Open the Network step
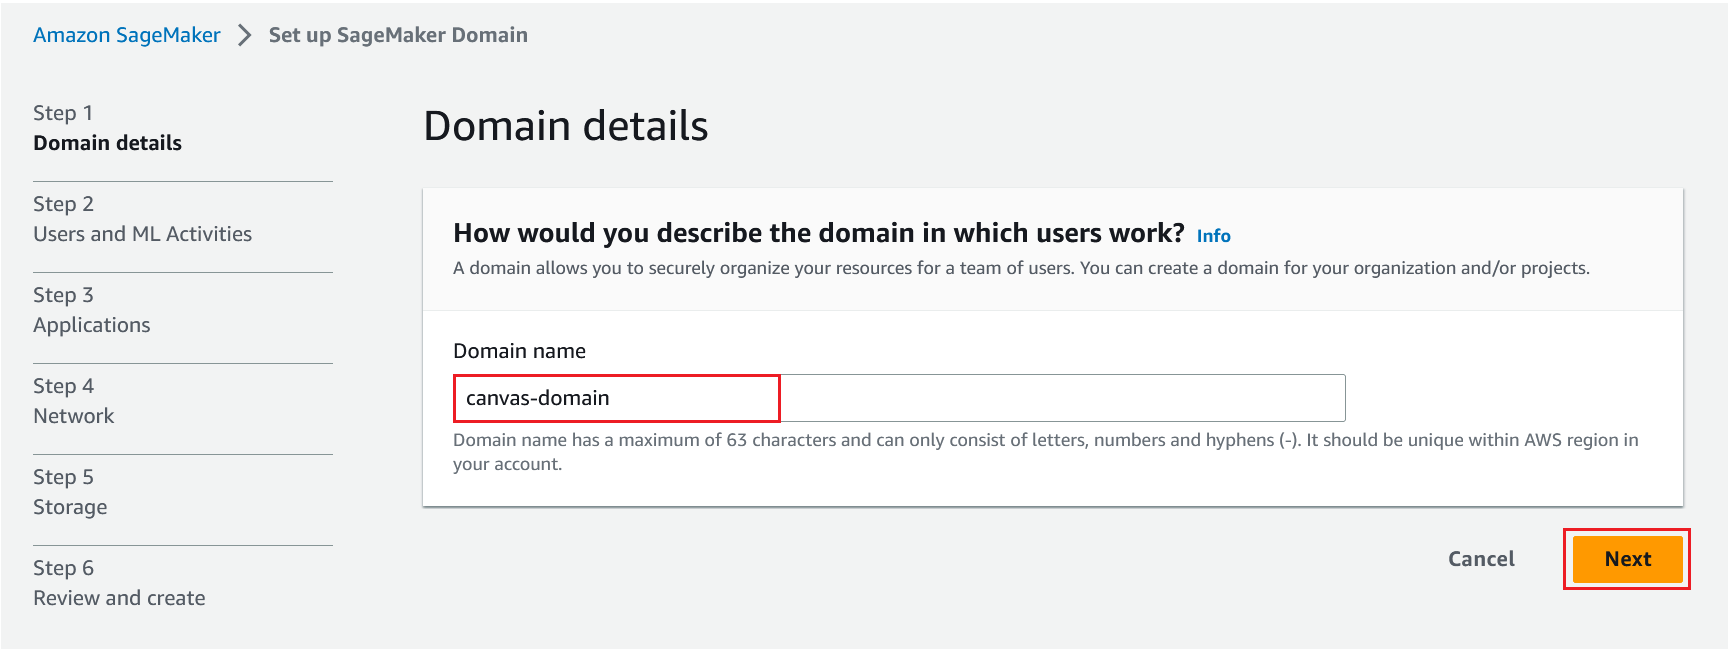 tap(73, 416)
